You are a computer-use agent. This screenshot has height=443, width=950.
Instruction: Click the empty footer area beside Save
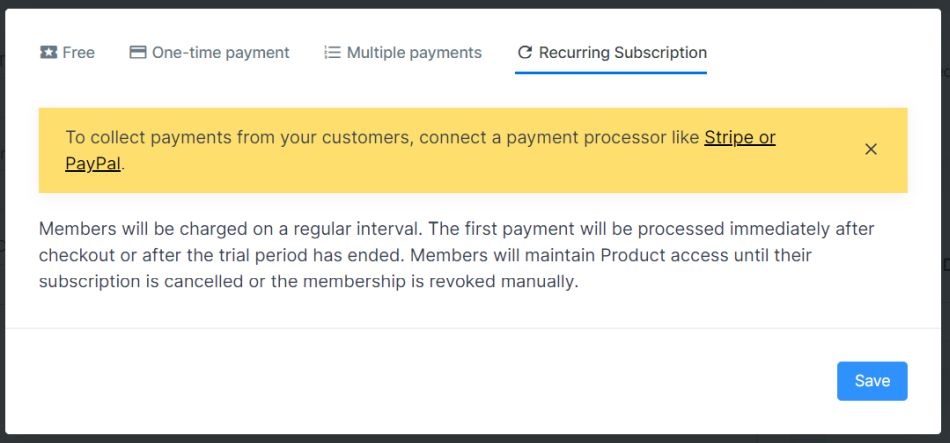tap(418, 381)
